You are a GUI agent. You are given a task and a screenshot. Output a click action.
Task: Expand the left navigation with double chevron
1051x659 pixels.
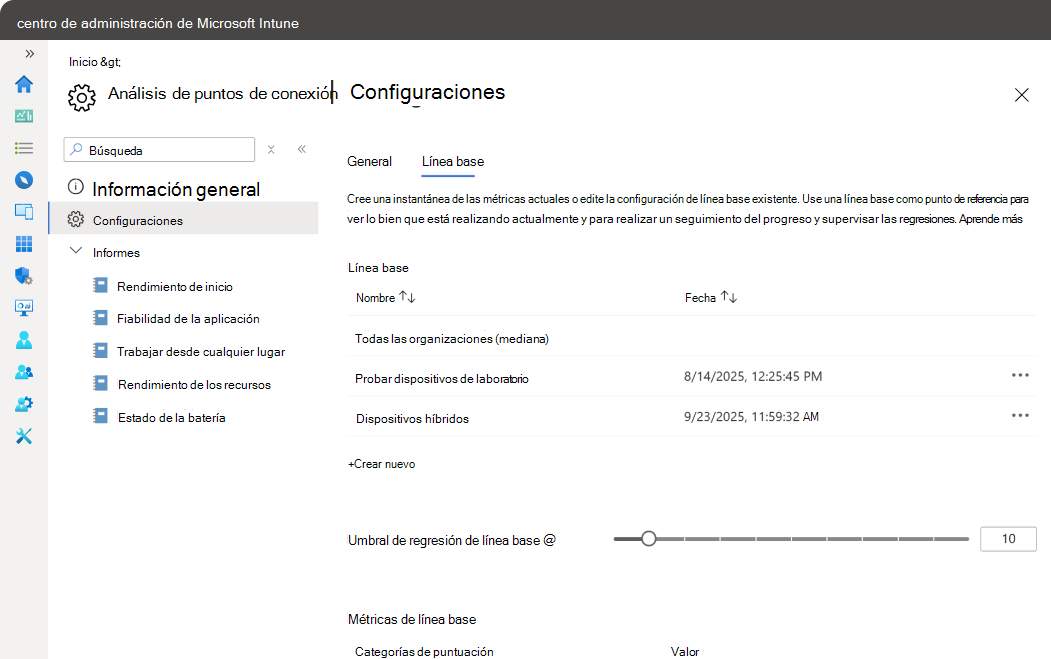tap(29, 54)
